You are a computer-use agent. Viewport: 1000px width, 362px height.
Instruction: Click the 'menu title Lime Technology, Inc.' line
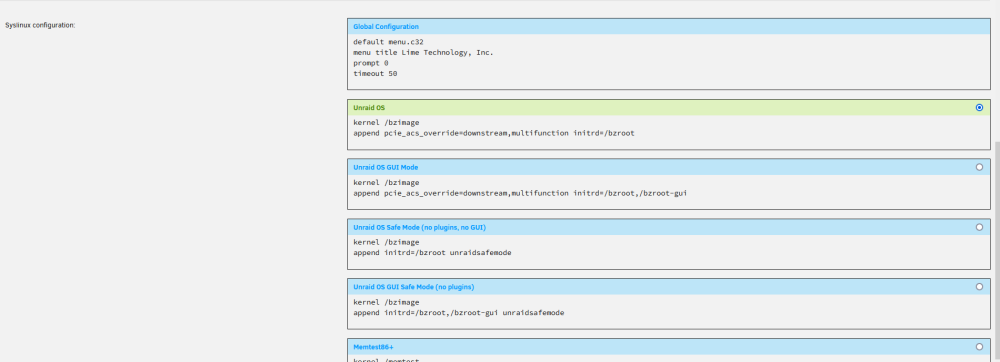[423, 52]
